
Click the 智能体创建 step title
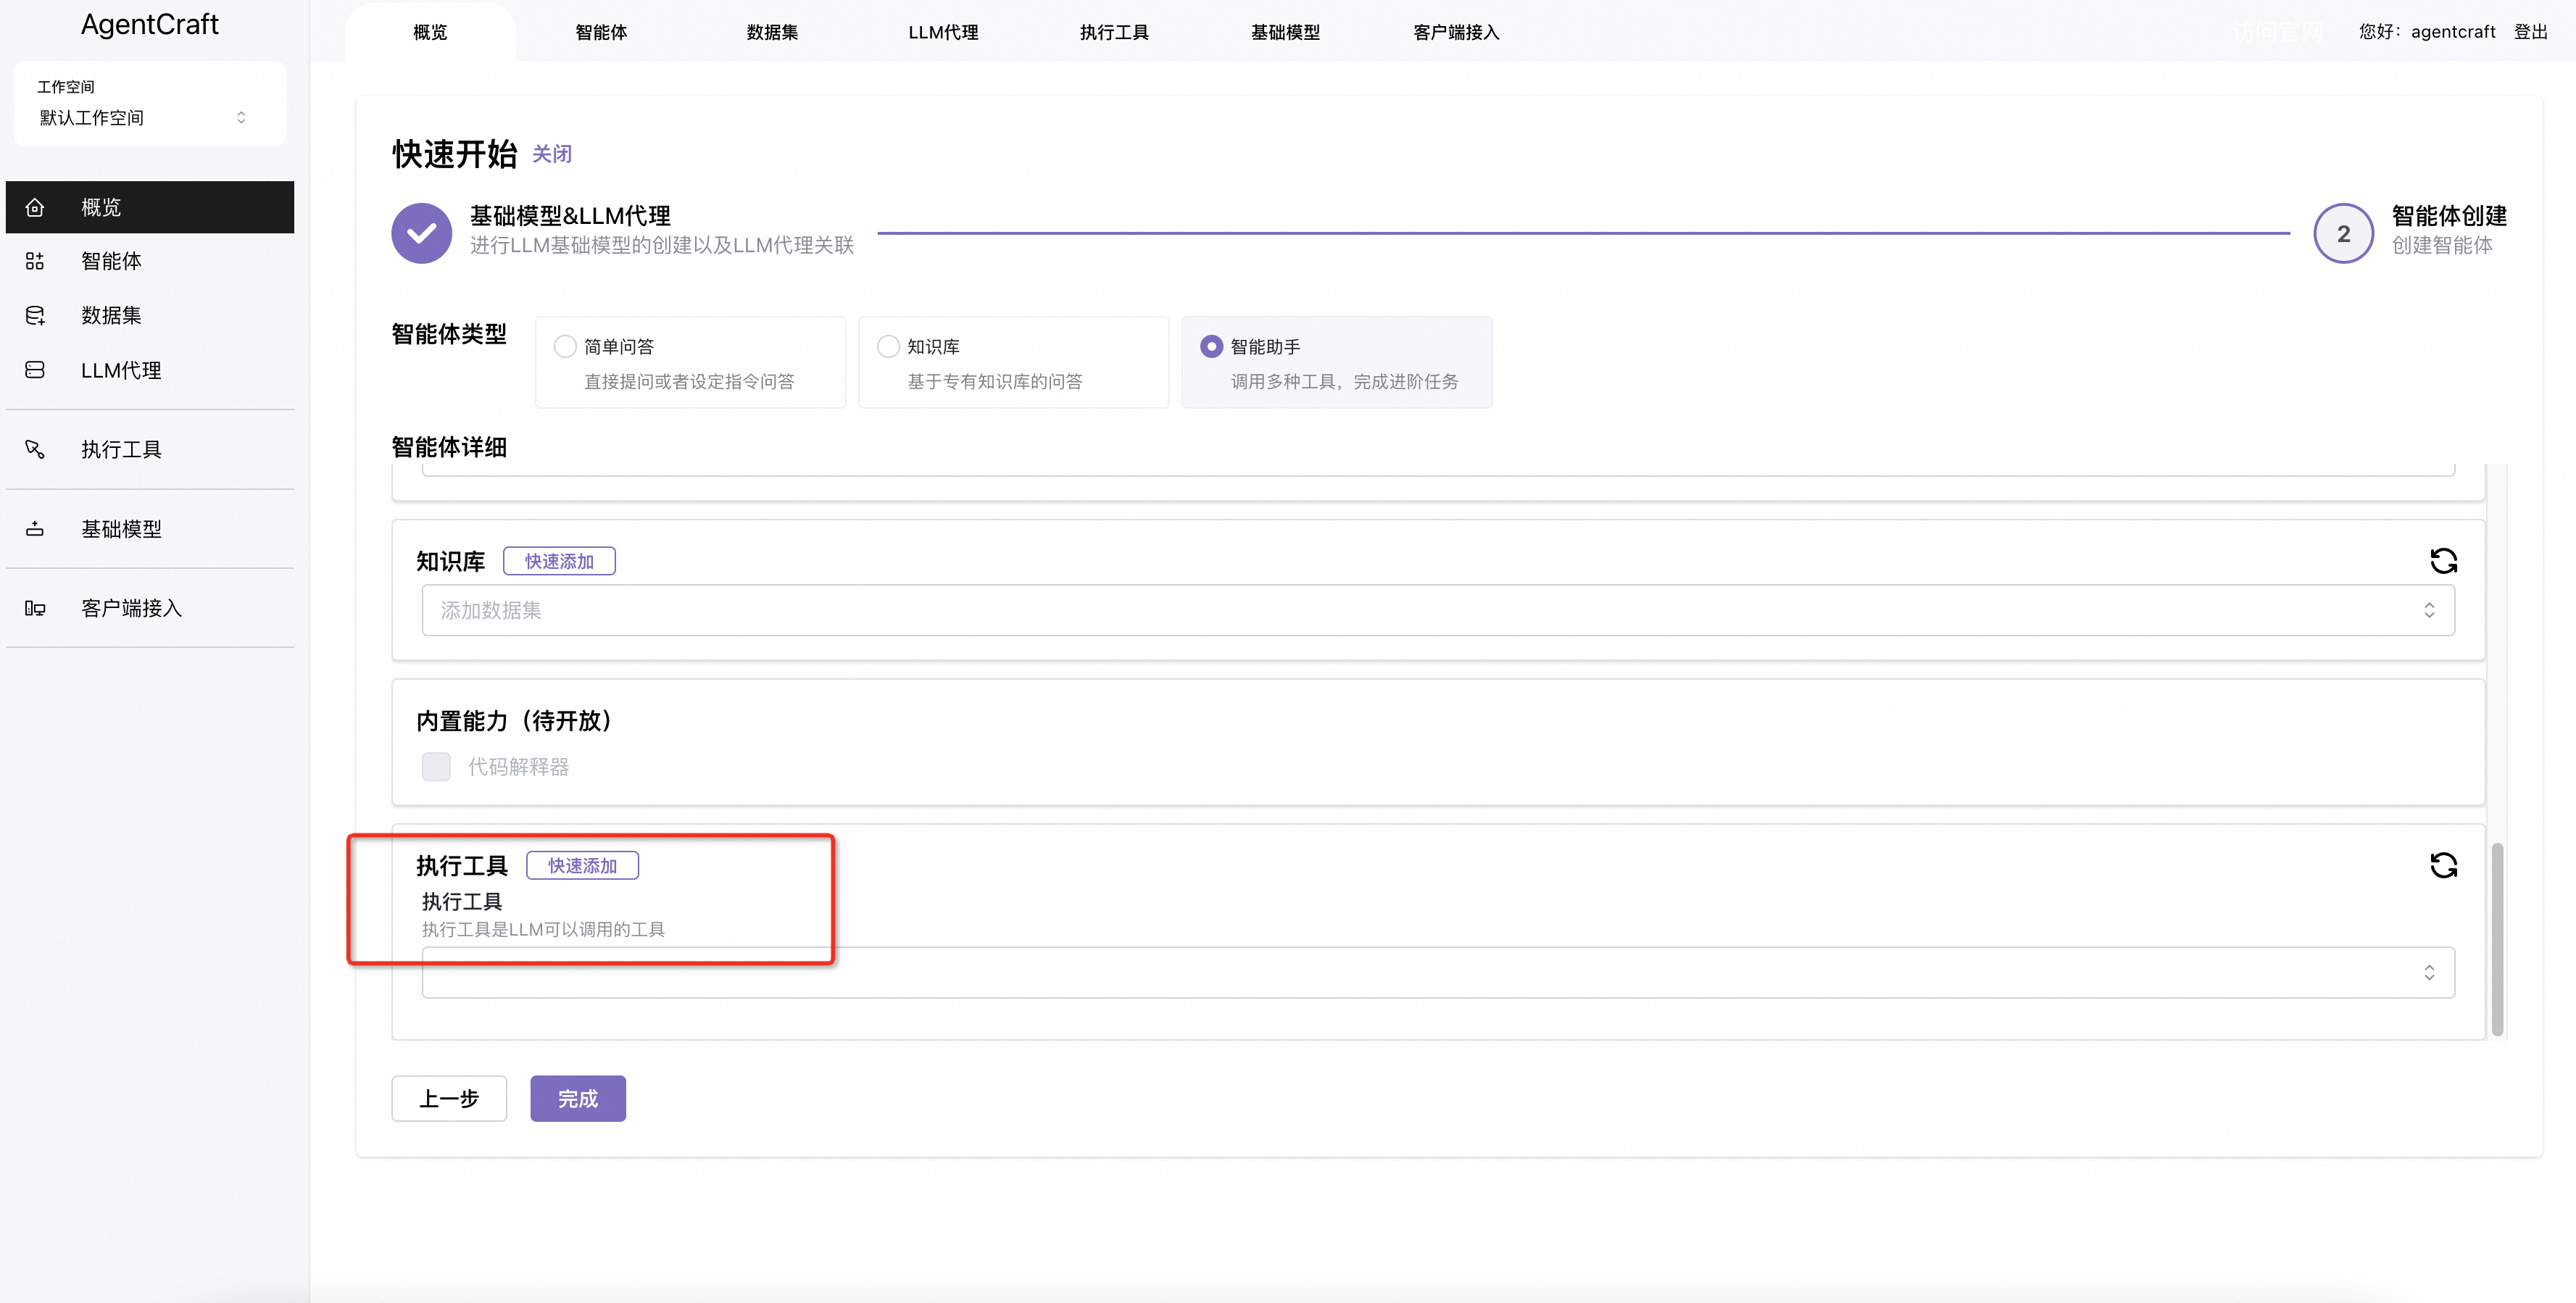click(x=2449, y=216)
